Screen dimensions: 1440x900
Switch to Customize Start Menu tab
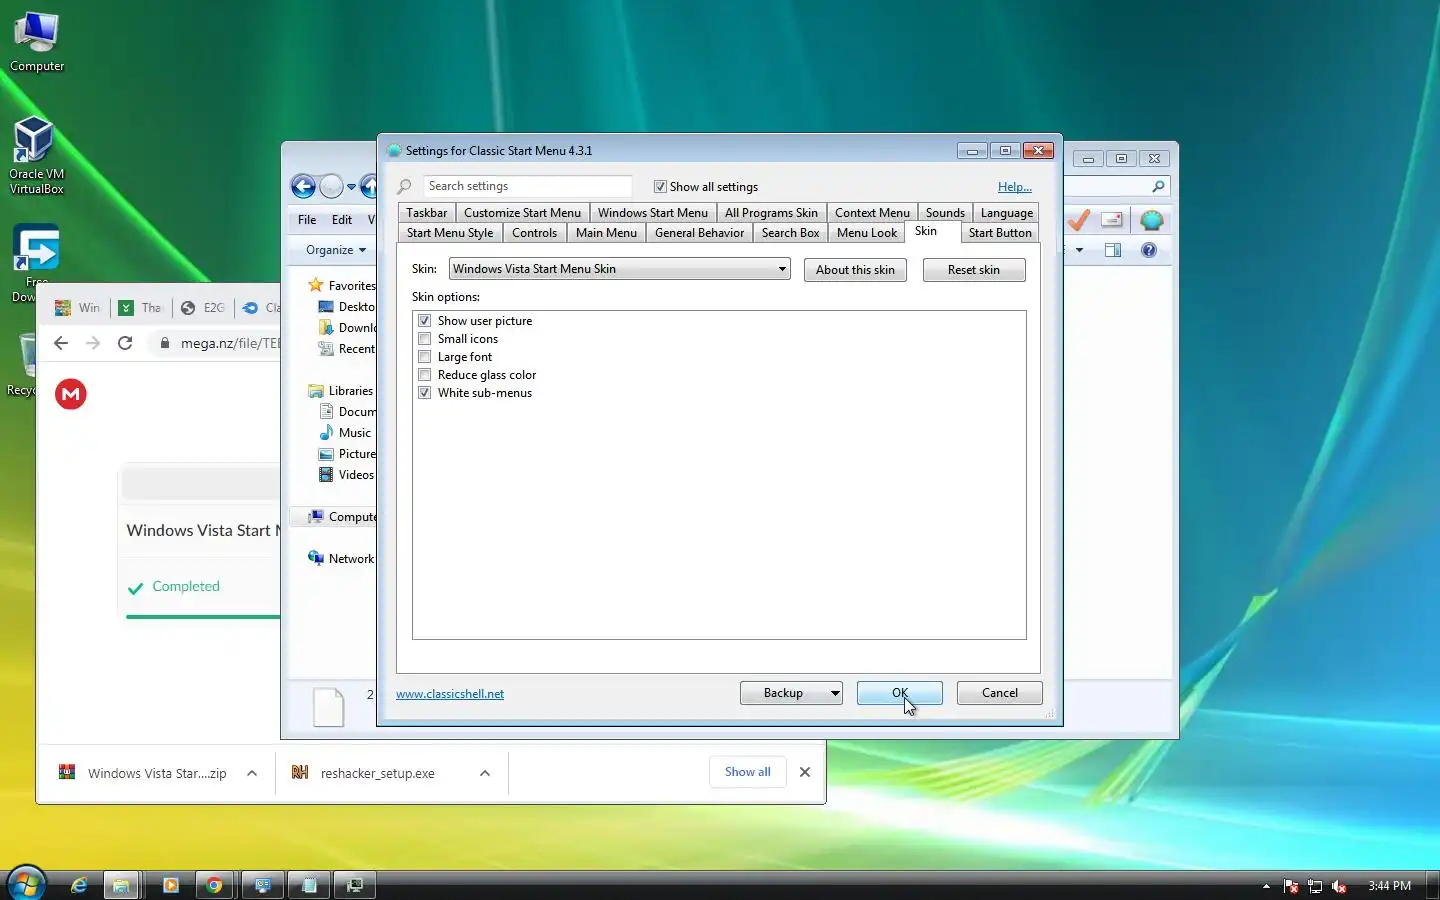pos(522,213)
